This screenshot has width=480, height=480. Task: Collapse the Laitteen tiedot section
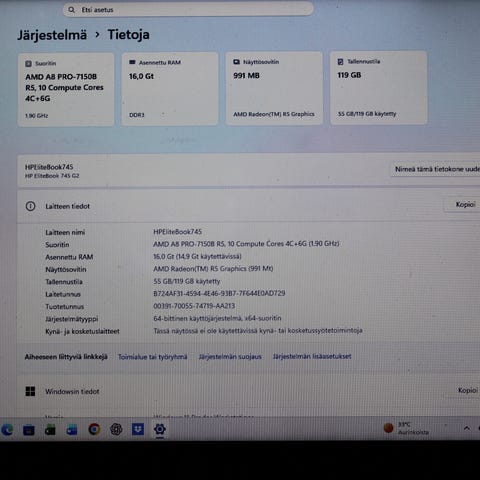(248, 206)
